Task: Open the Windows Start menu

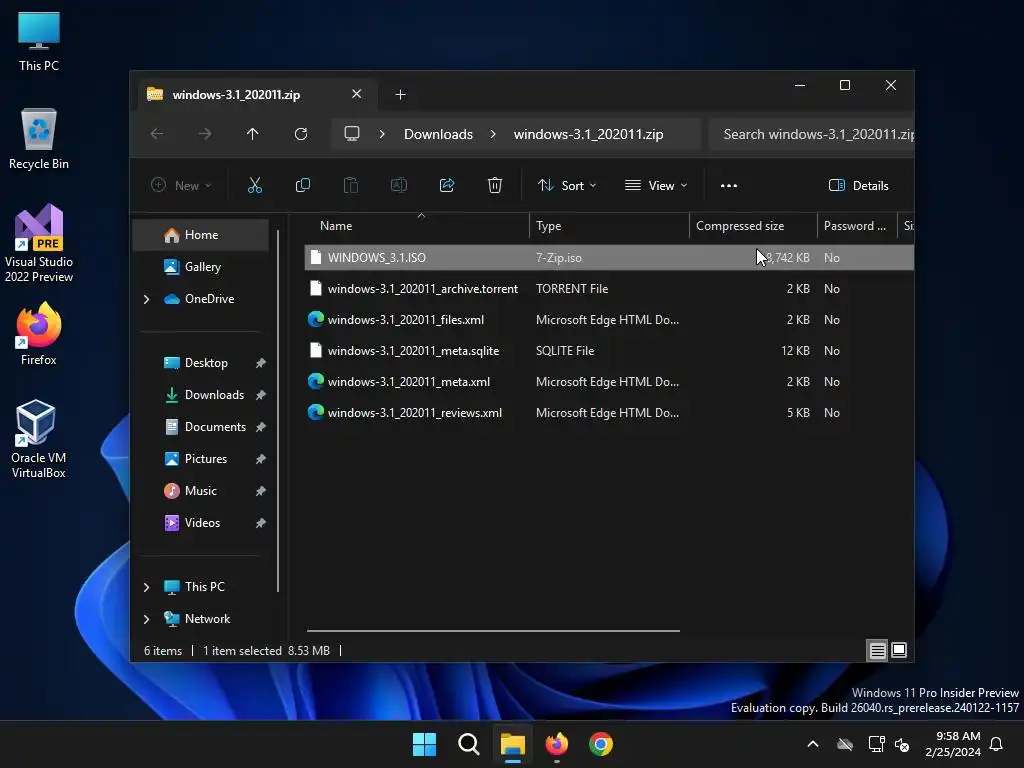Action: click(424, 744)
